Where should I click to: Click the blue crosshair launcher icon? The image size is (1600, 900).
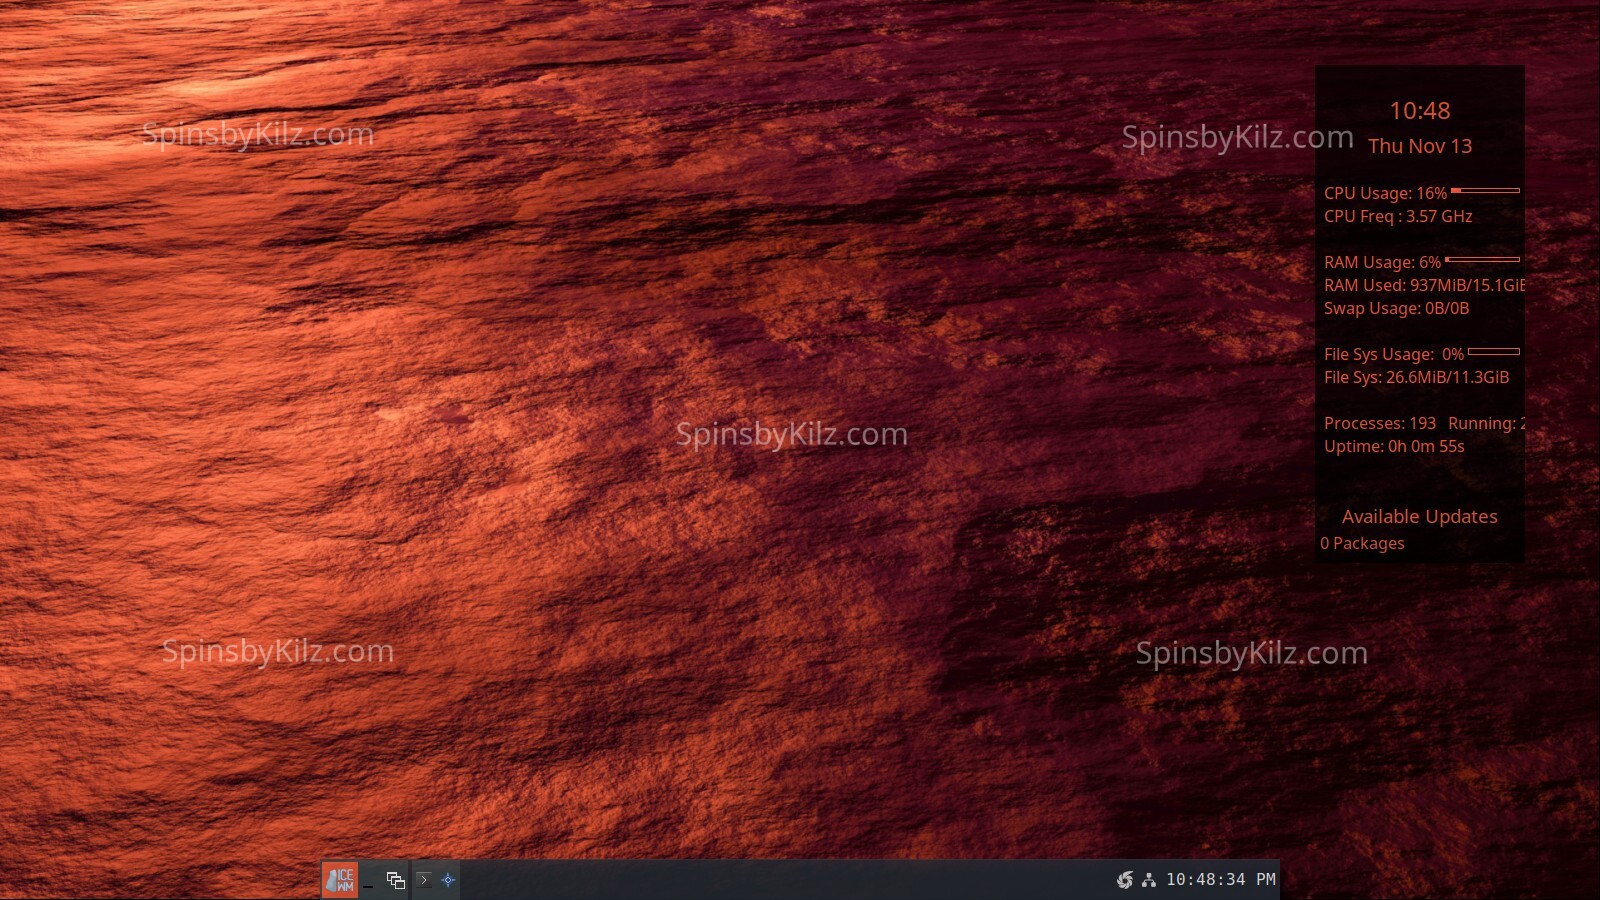click(448, 880)
